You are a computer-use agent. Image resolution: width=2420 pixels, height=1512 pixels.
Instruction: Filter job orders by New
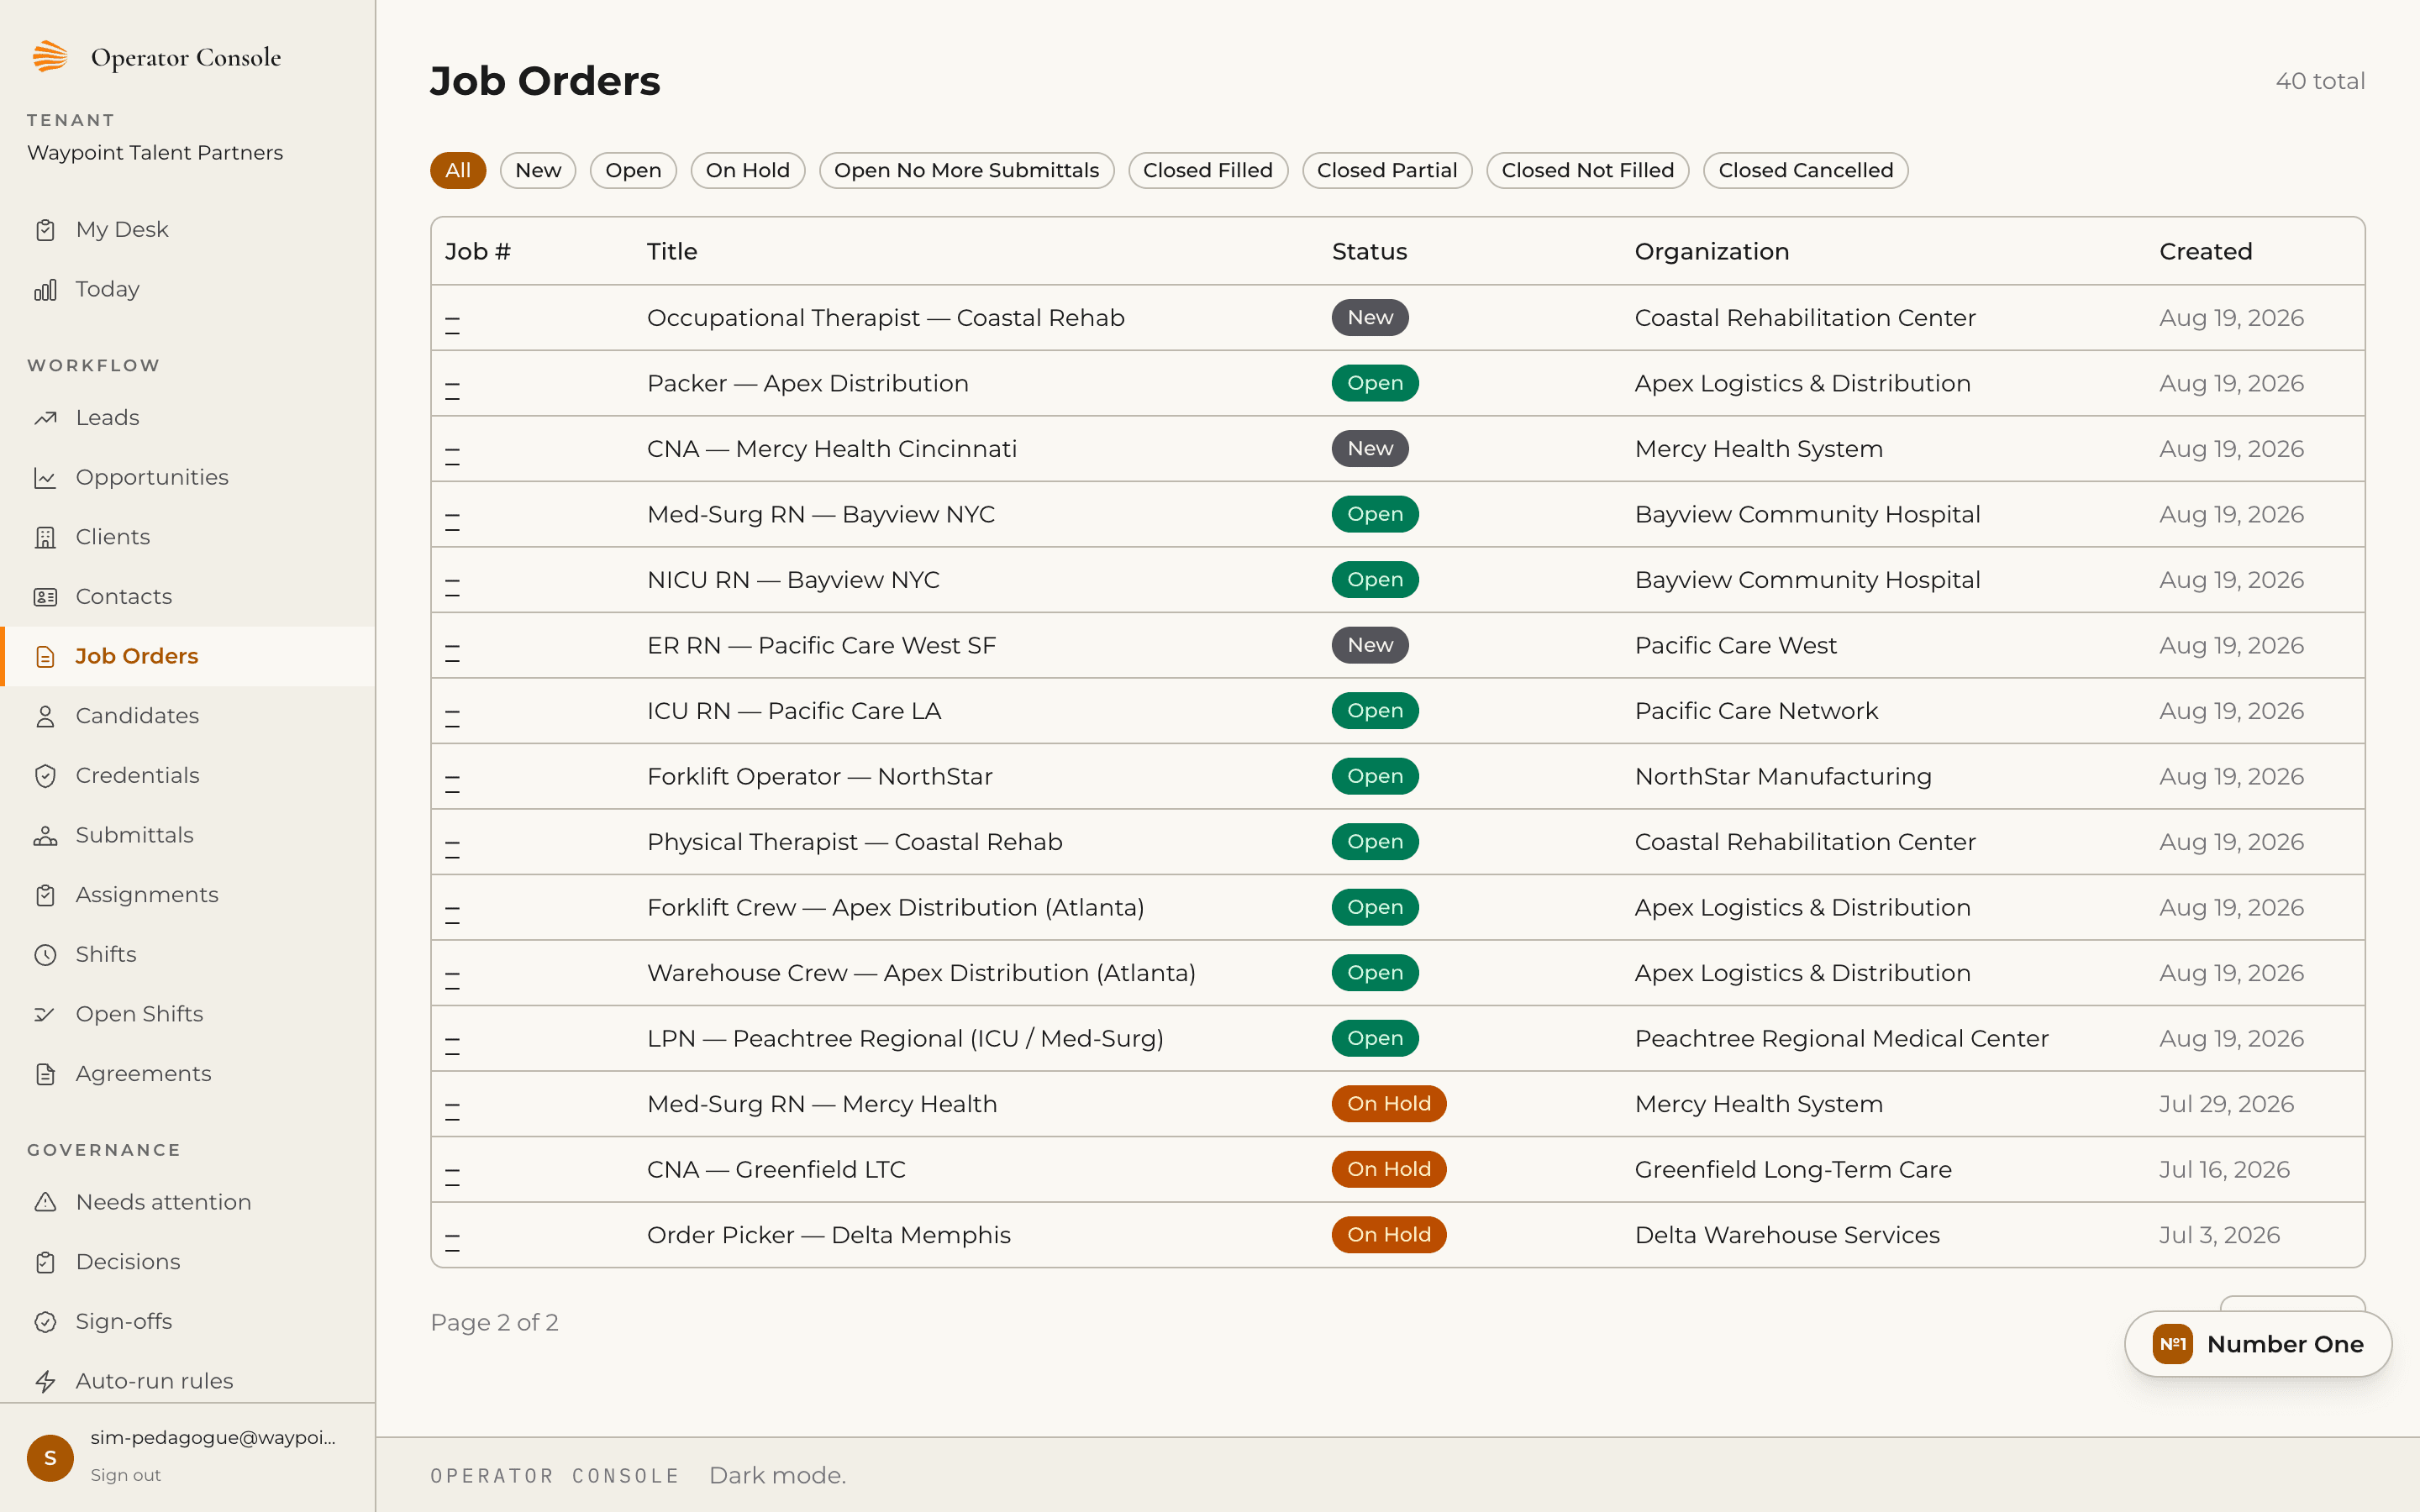pos(538,170)
